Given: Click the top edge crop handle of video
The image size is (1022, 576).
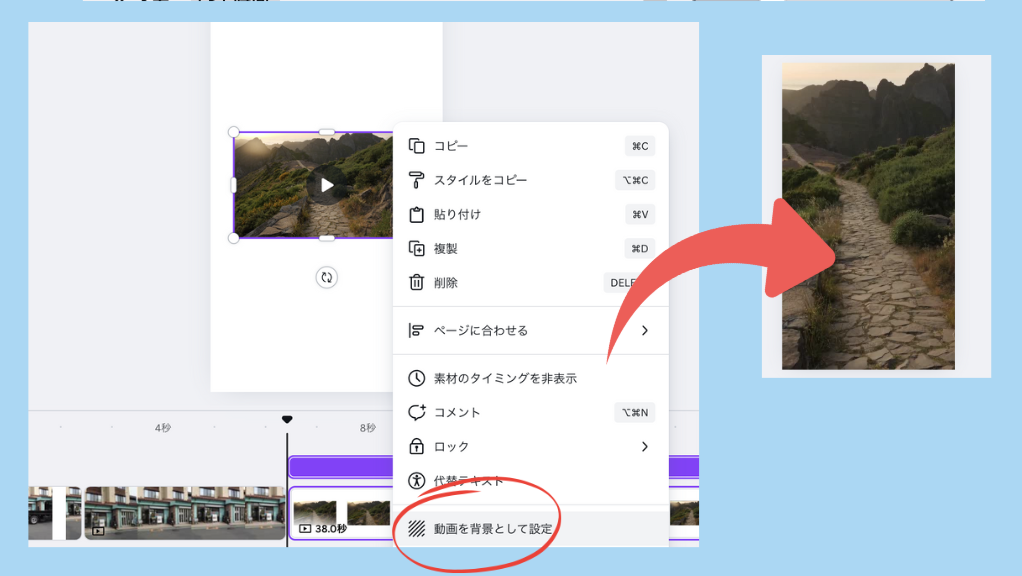Looking at the screenshot, I should click(327, 132).
